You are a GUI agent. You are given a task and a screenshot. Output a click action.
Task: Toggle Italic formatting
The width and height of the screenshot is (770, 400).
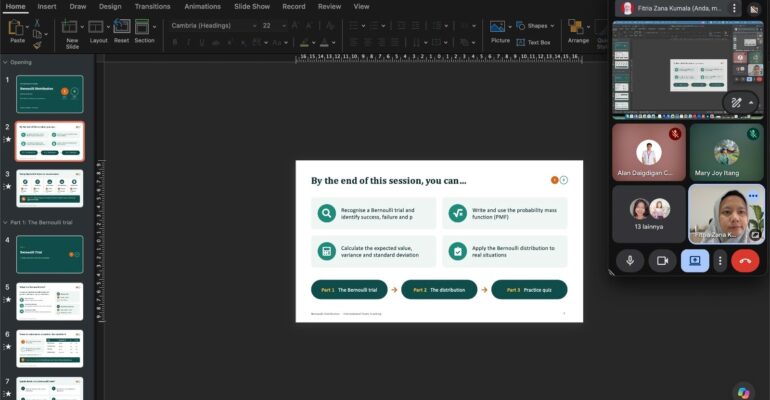point(189,43)
